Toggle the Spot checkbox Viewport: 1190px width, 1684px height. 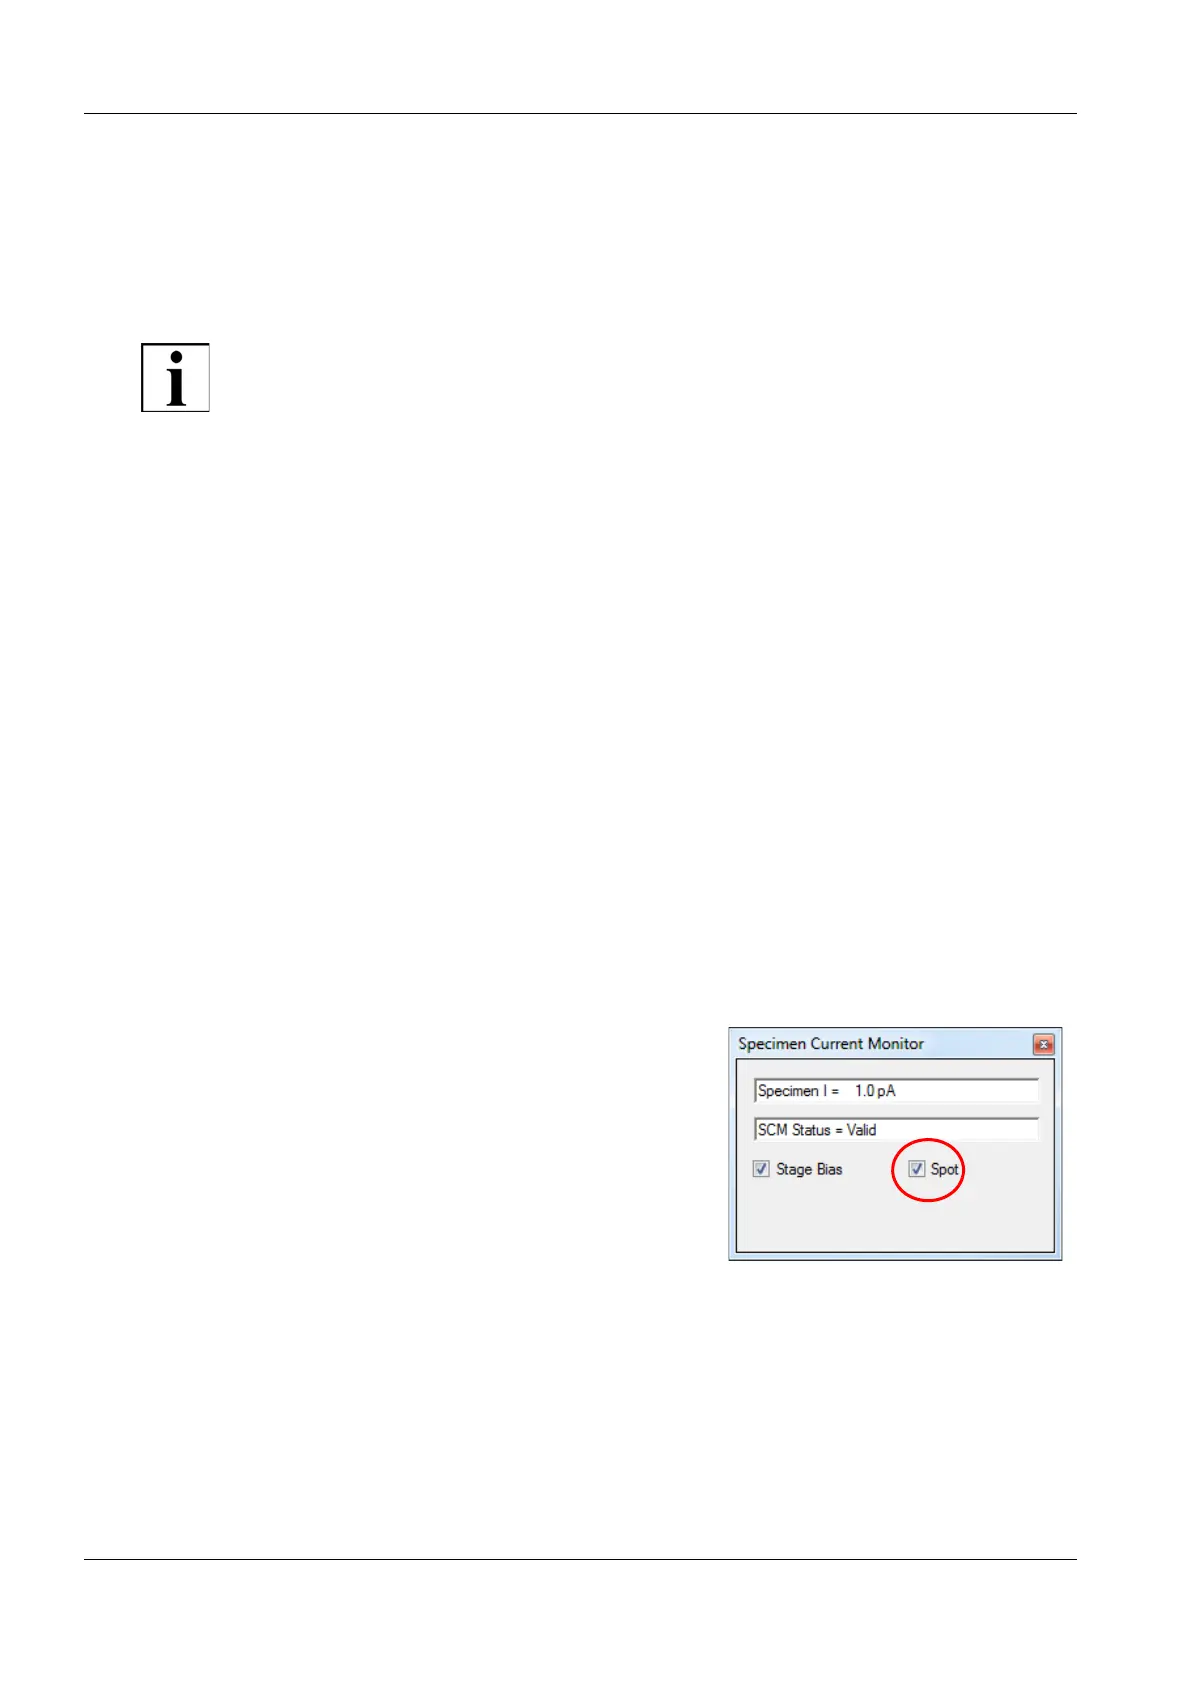917,1169
